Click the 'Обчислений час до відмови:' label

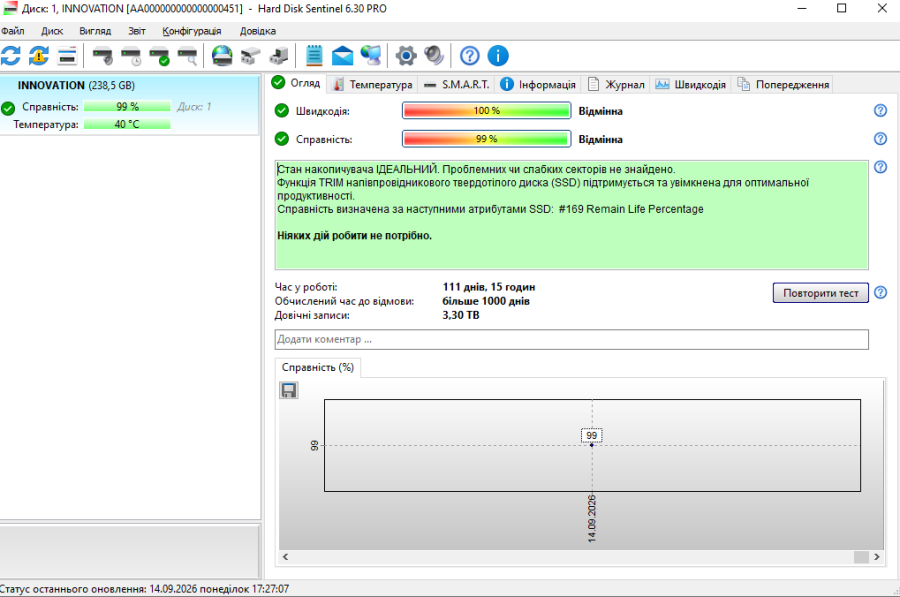pos(344,301)
